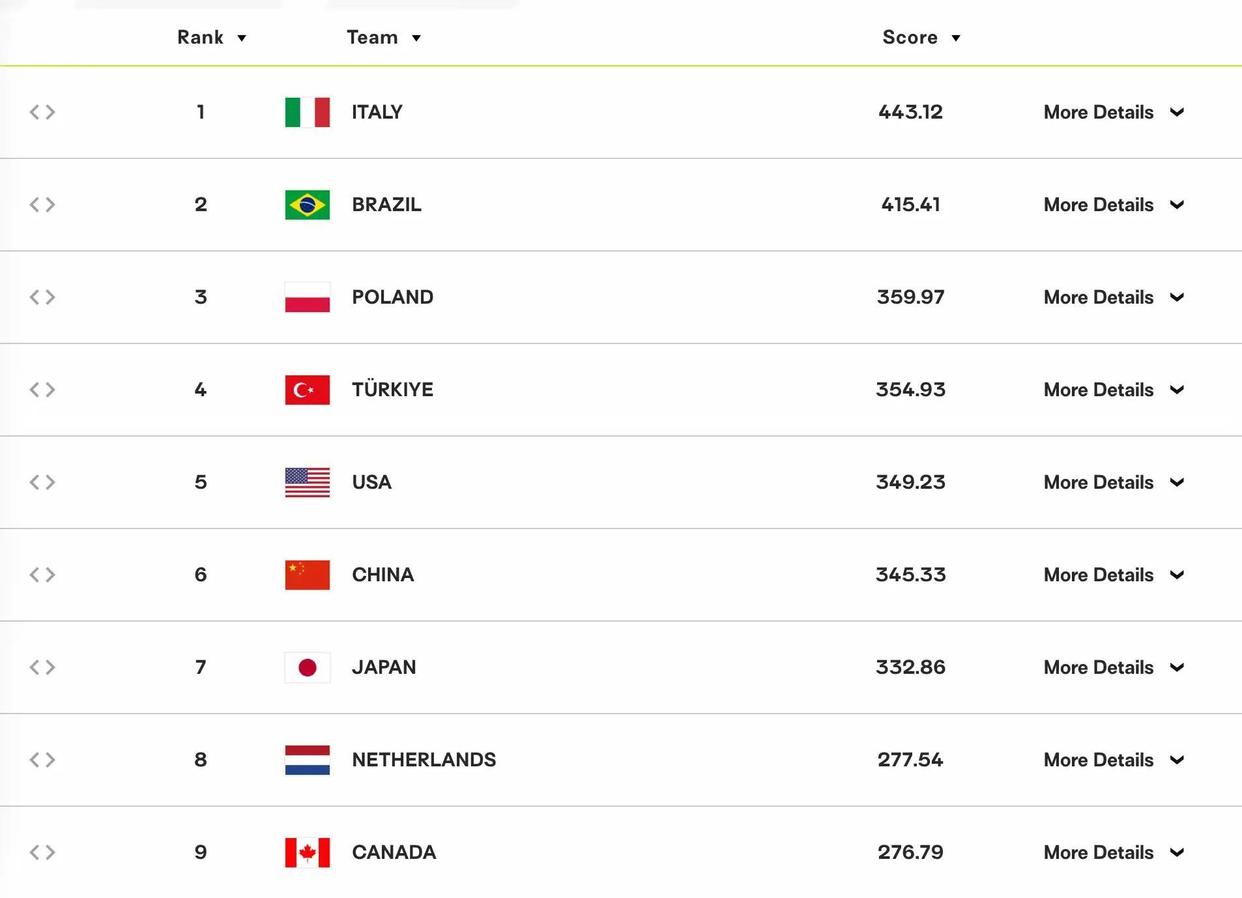Click the angle brackets icon beside USA
This screenshot has width=1242, height=898.
[42, 482]
